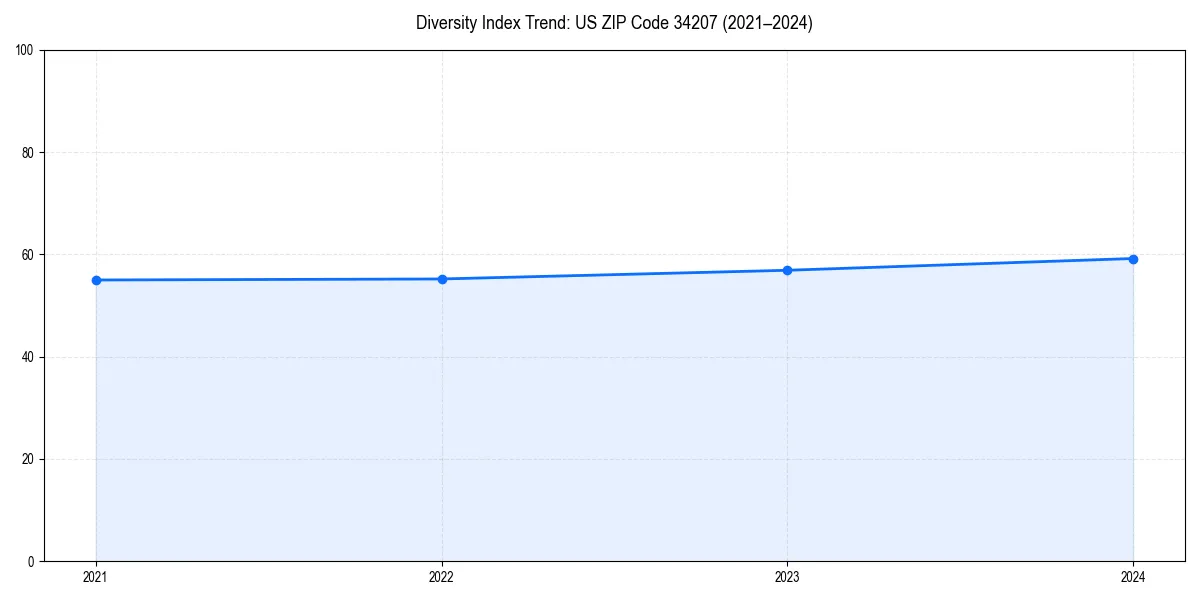
Task: Select the 2022 data point marker
Action: [x=442, y=278]
